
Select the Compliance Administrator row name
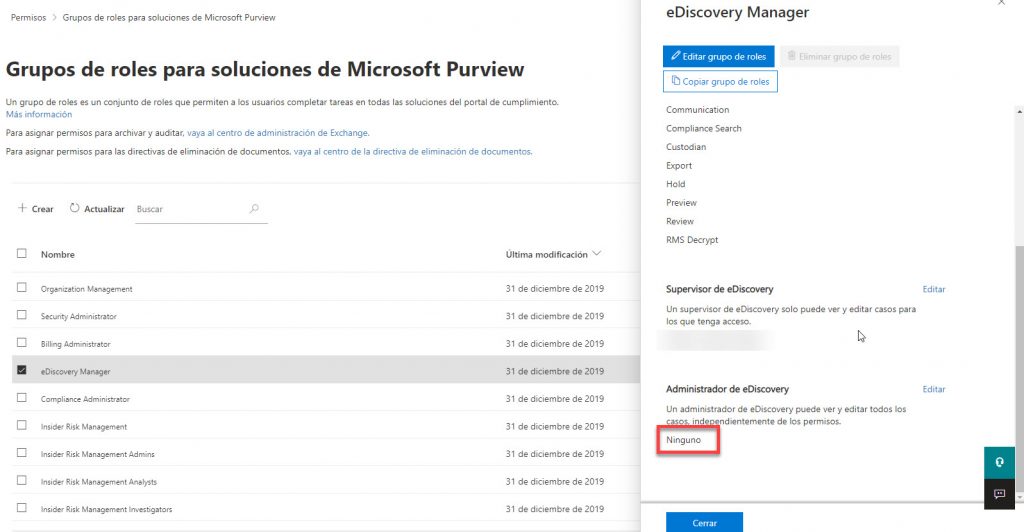coord(85,399)
